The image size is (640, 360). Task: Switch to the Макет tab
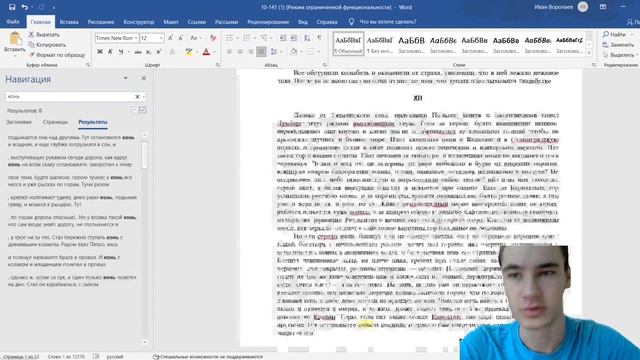(171, 22)
